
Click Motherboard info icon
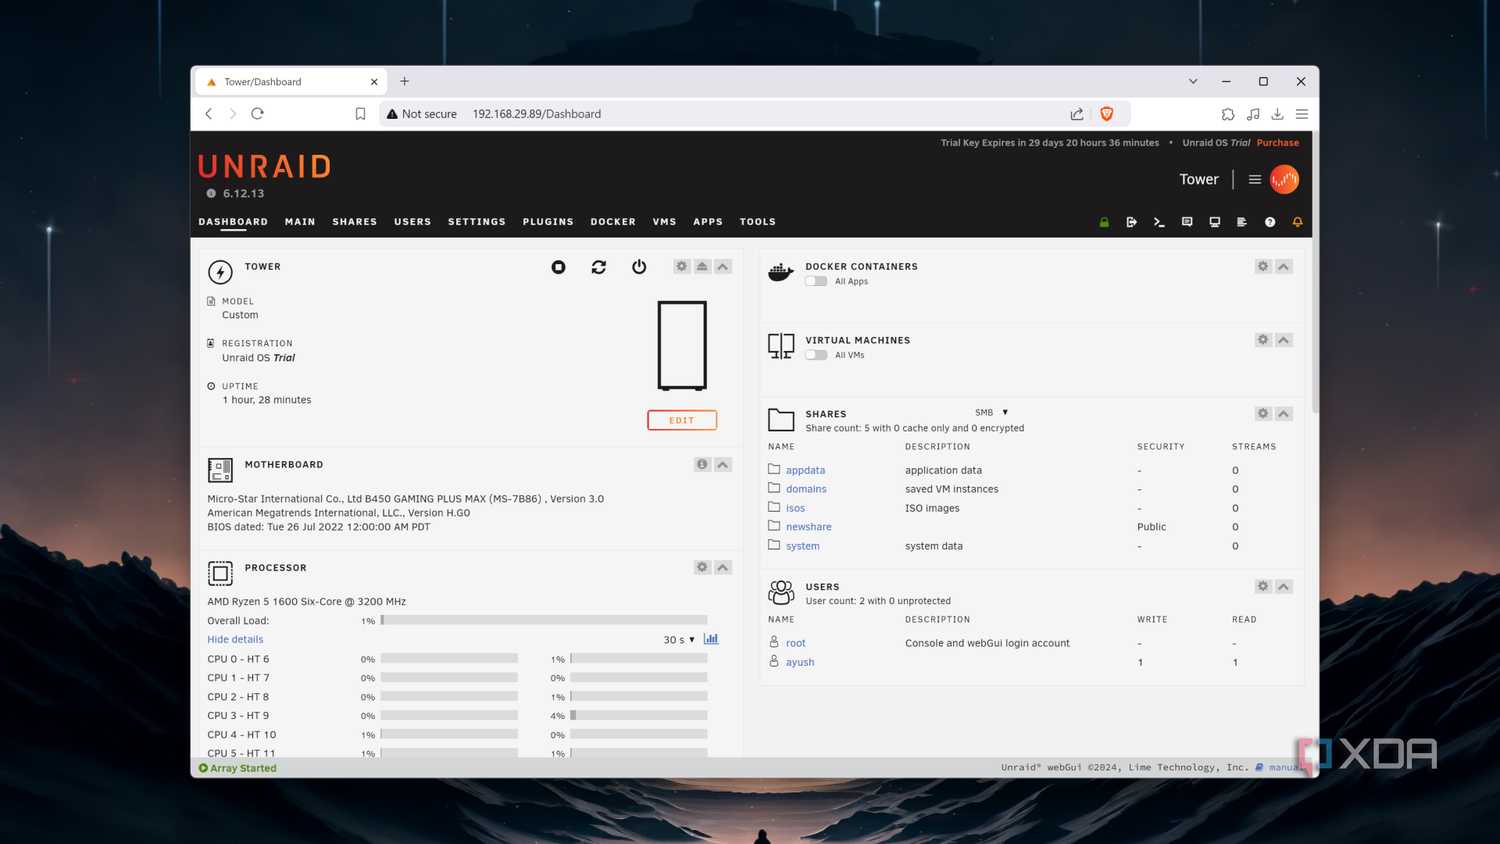tap(702, 464)
